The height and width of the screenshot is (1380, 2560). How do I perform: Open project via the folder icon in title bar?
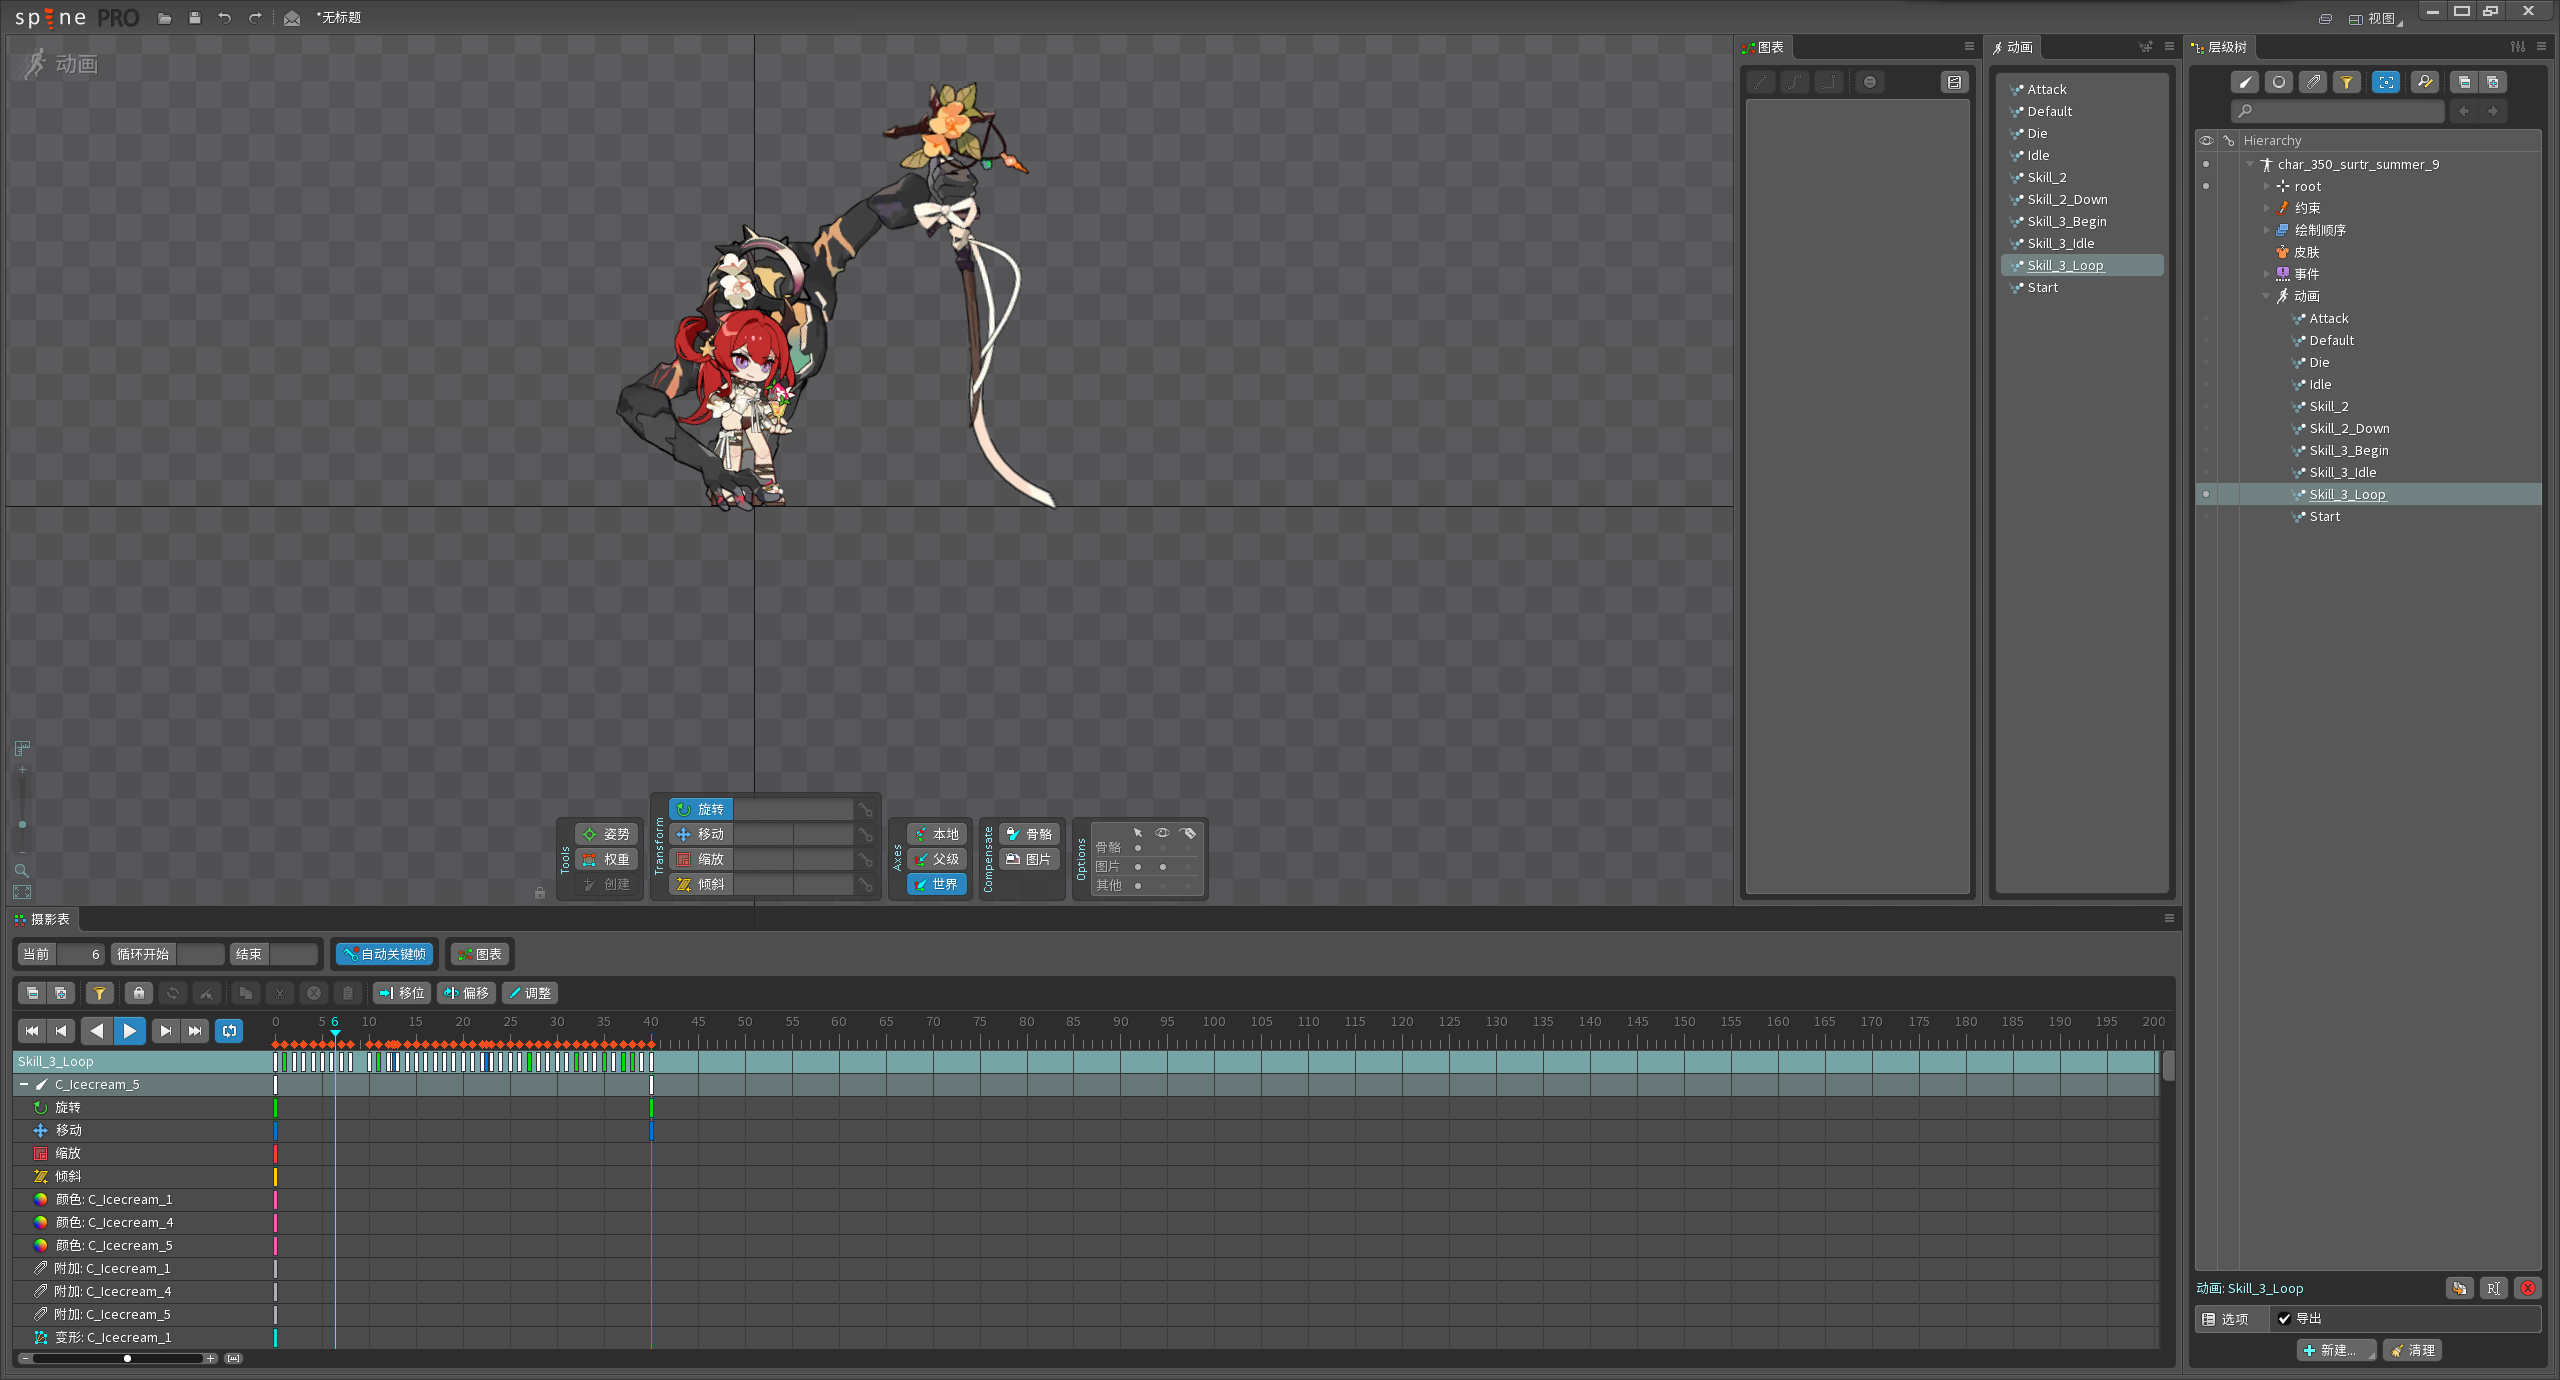165,18
